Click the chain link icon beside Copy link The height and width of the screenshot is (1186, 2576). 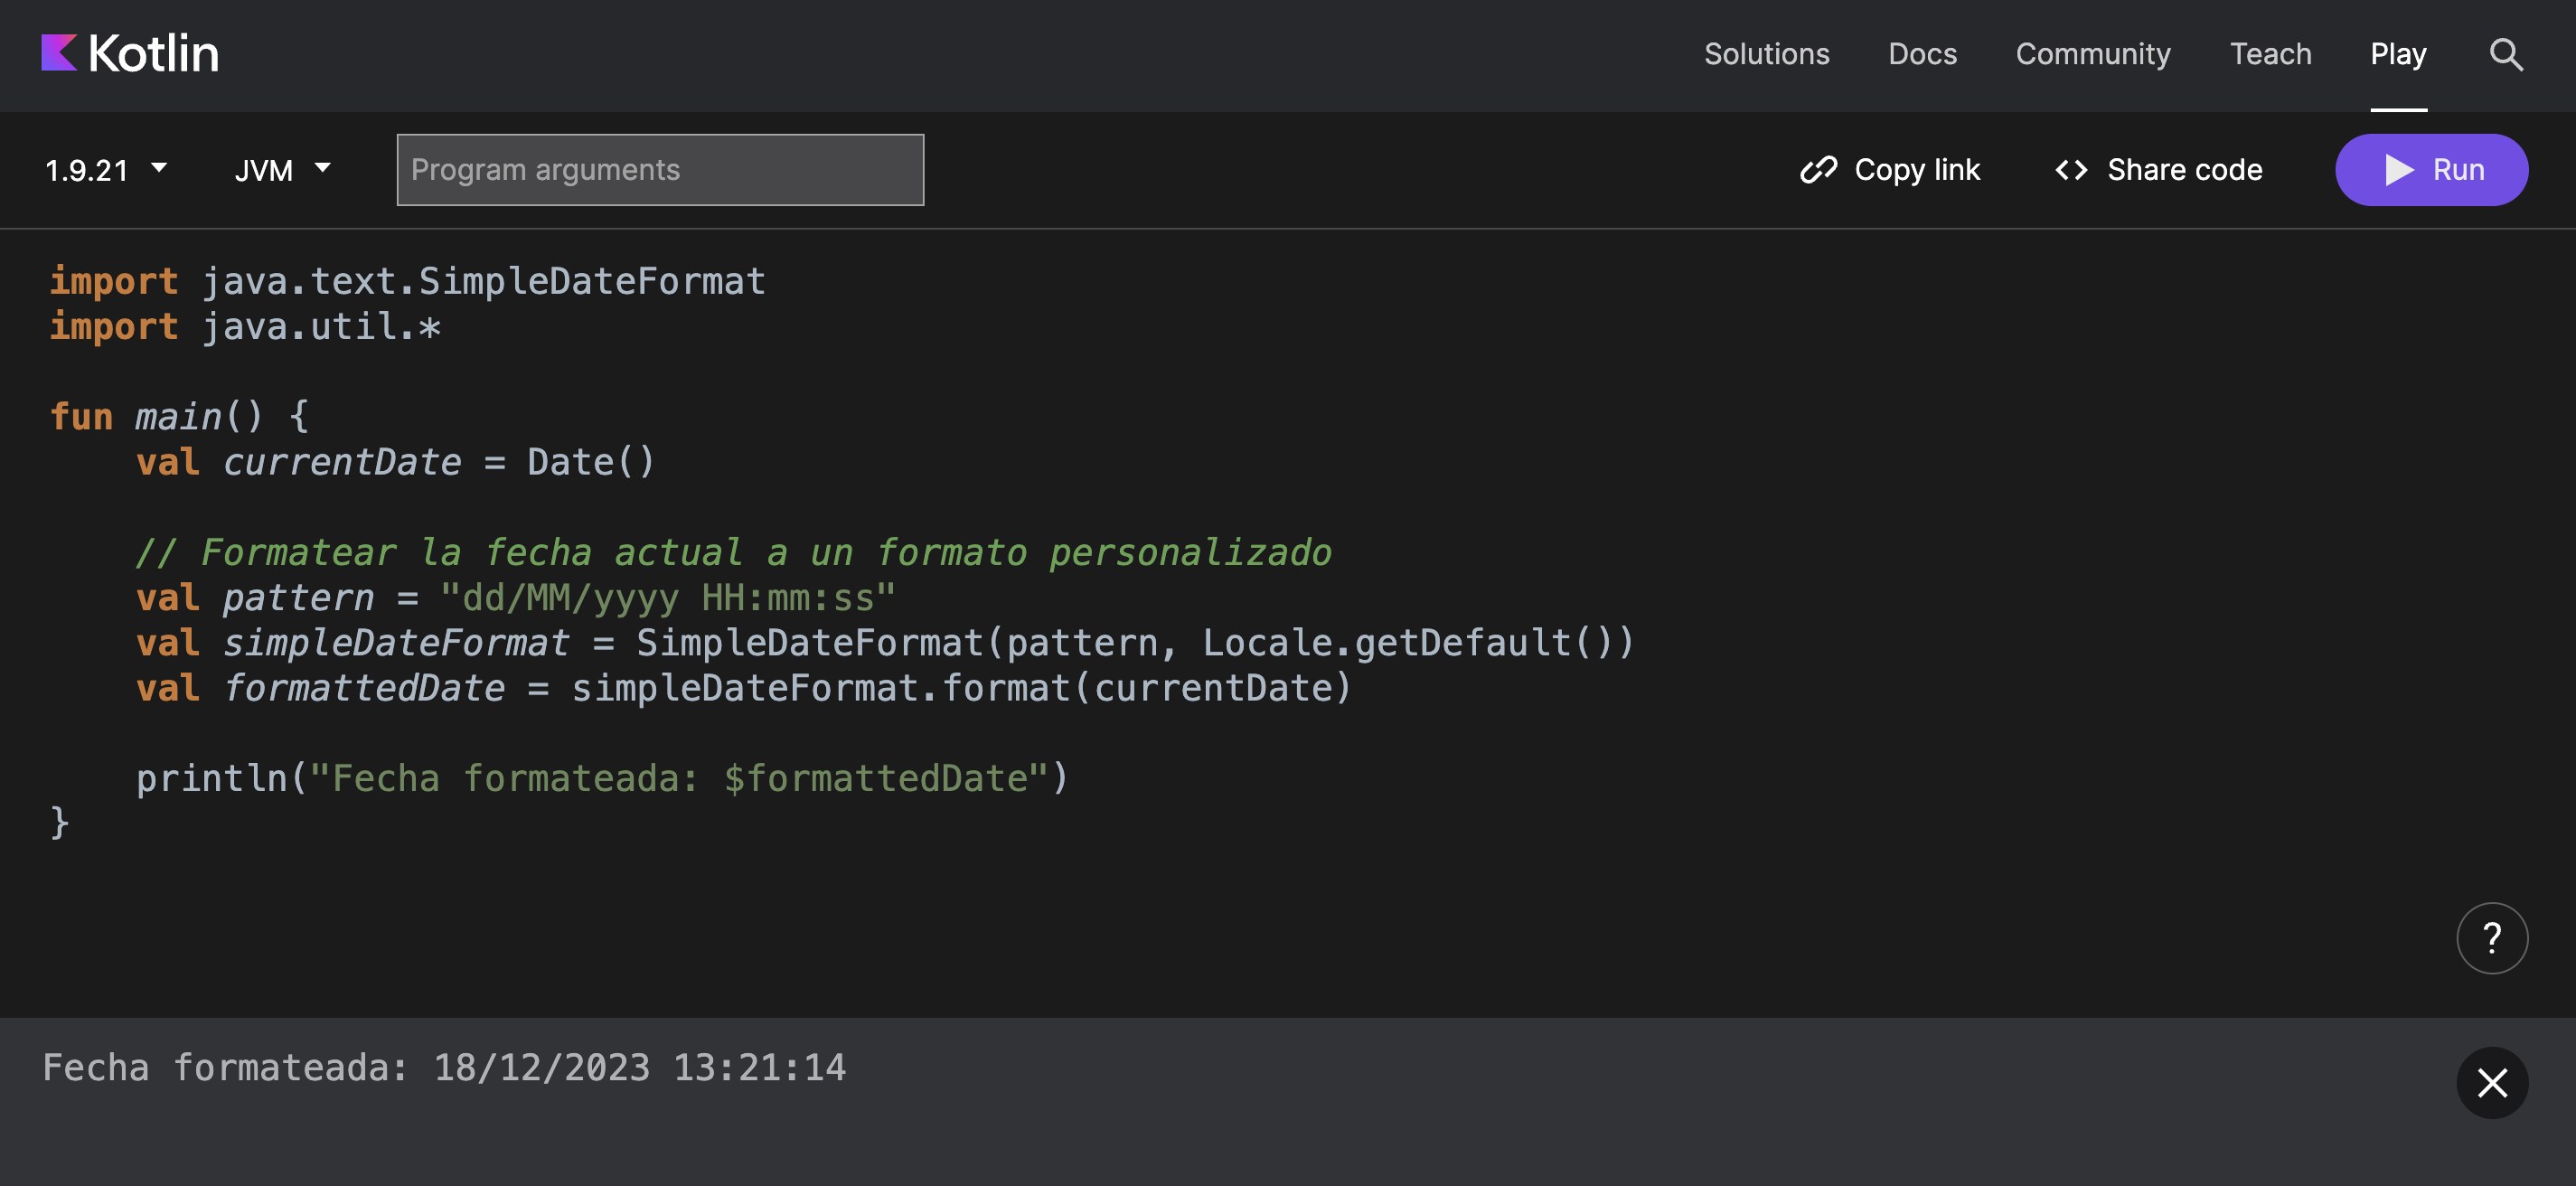click(x=1818, y=170)
